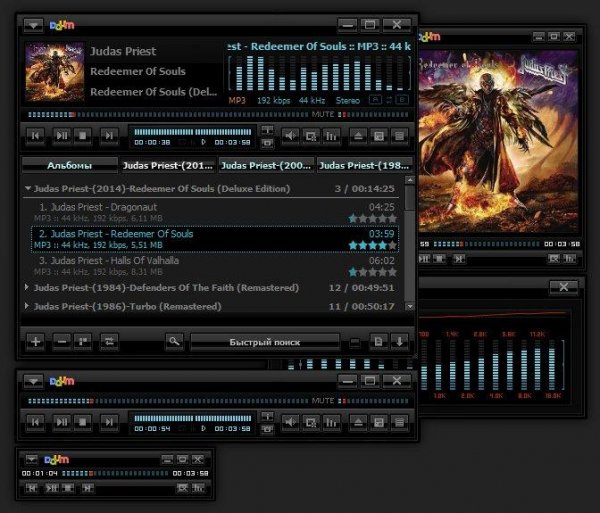Open main window dropdown menu arrow
Image resolution: width=600 pixels, height=513 pixels.
pos(33,25)
